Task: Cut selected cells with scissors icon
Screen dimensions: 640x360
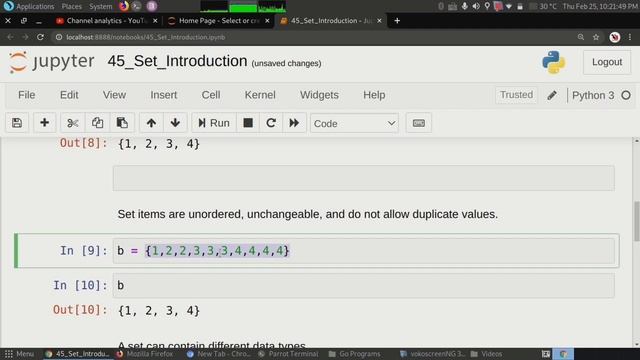Action: click(x=73, y=123)
